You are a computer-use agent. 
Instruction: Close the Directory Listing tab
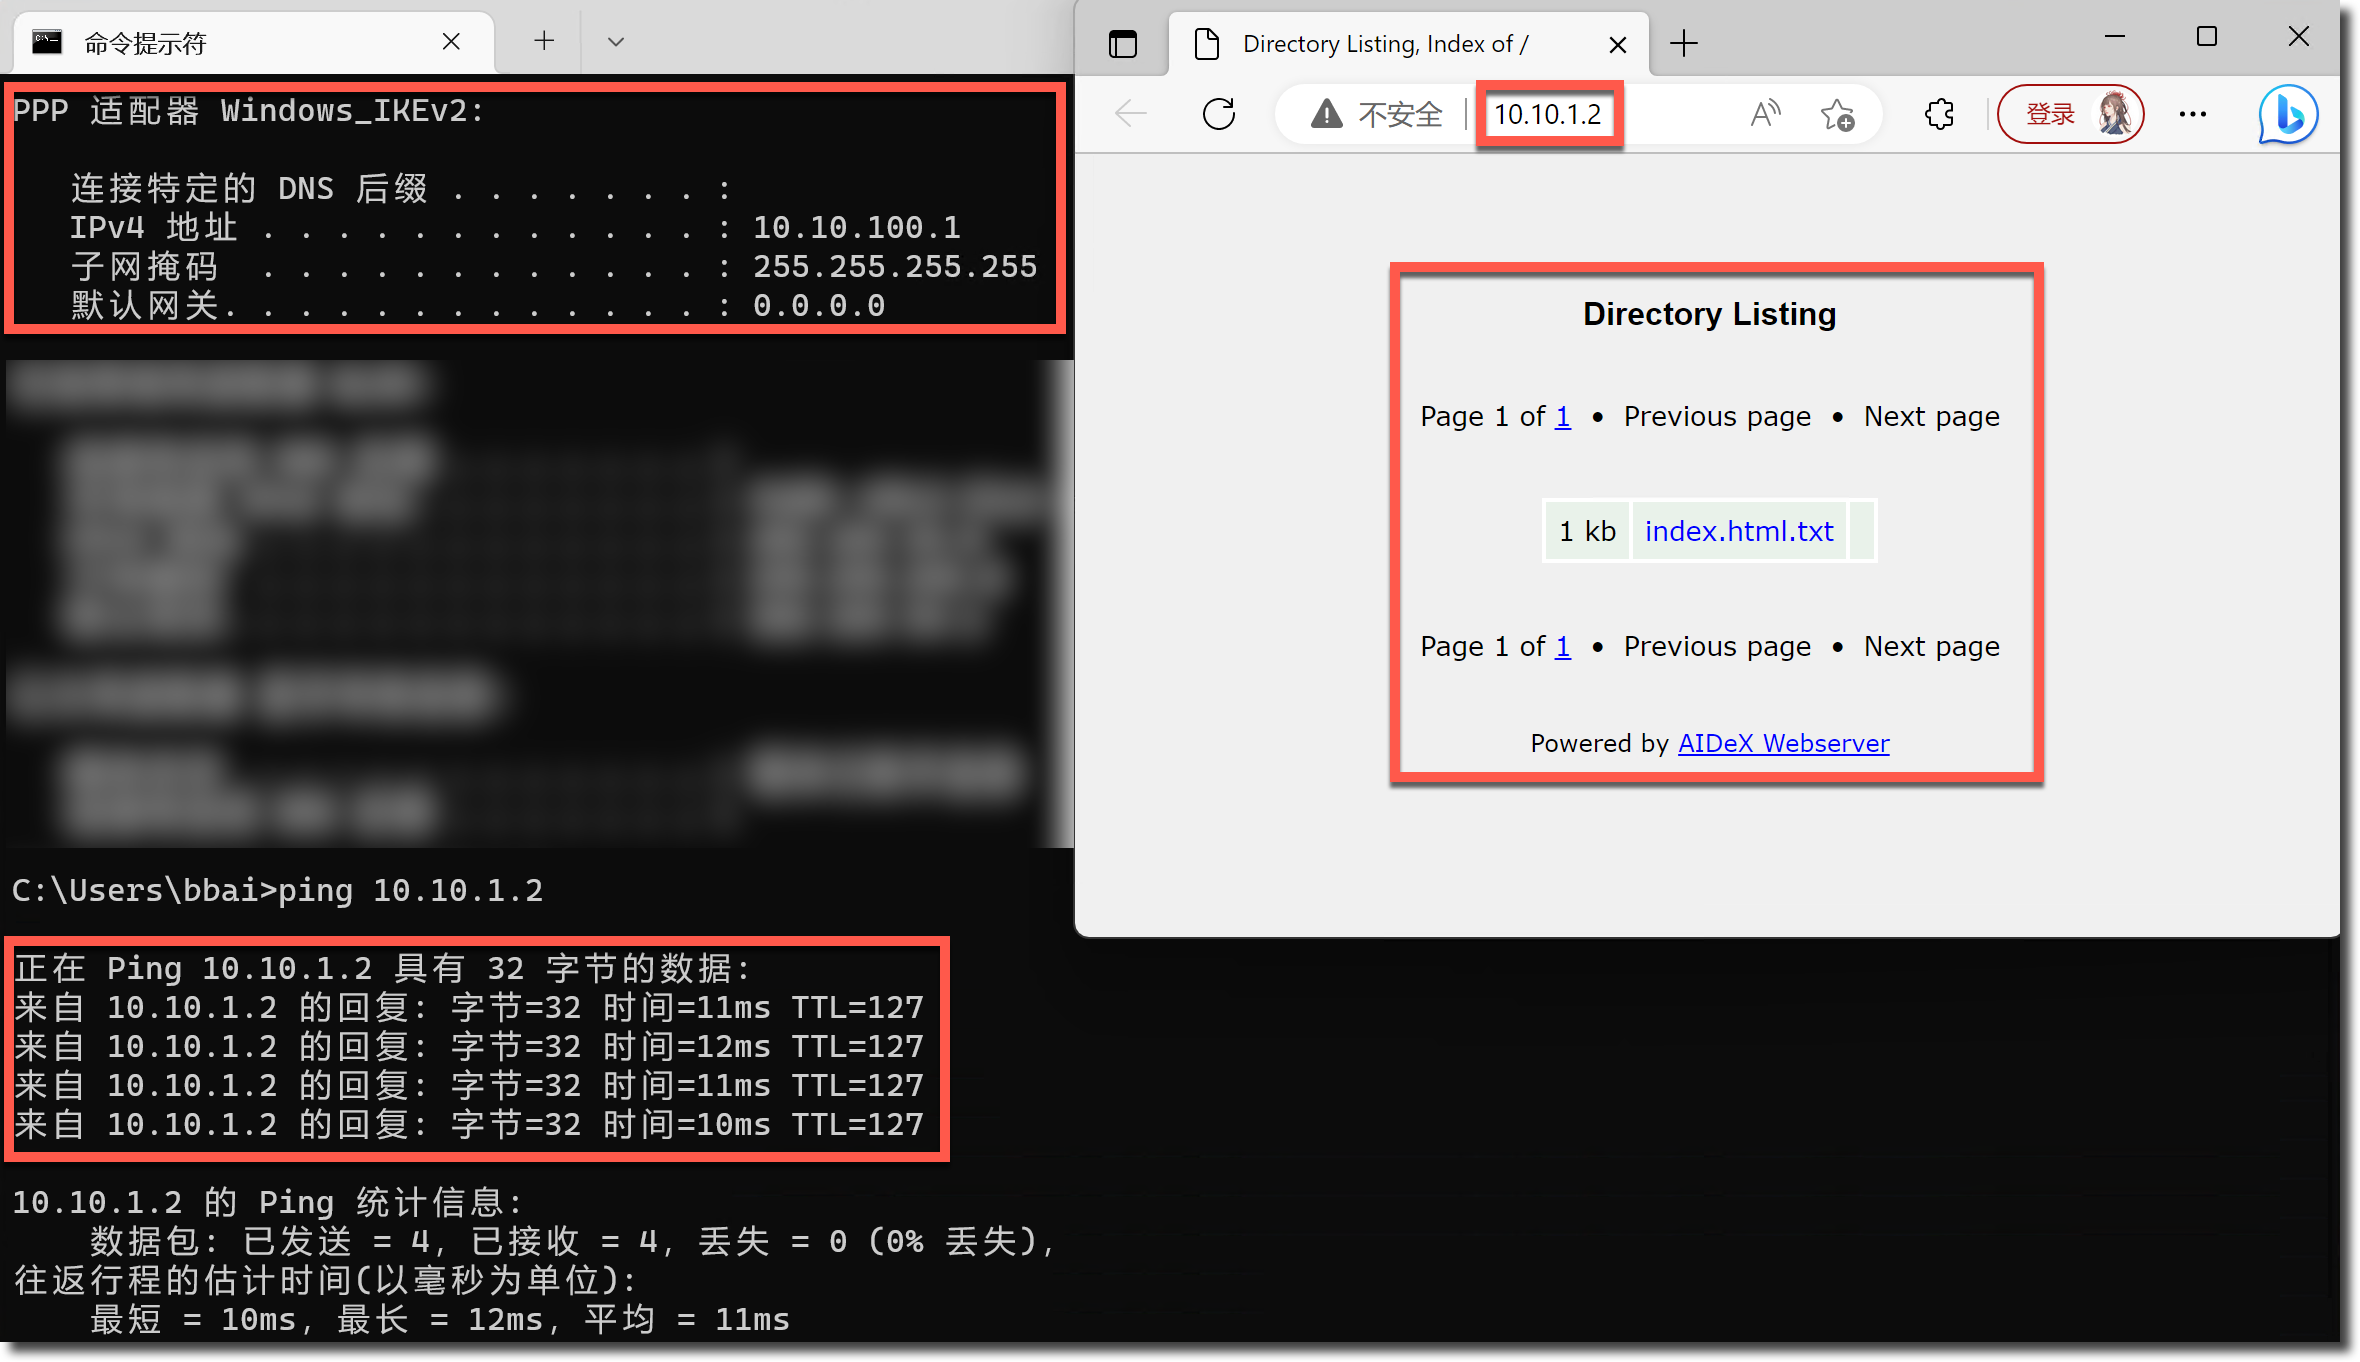tap(1617, 45)
